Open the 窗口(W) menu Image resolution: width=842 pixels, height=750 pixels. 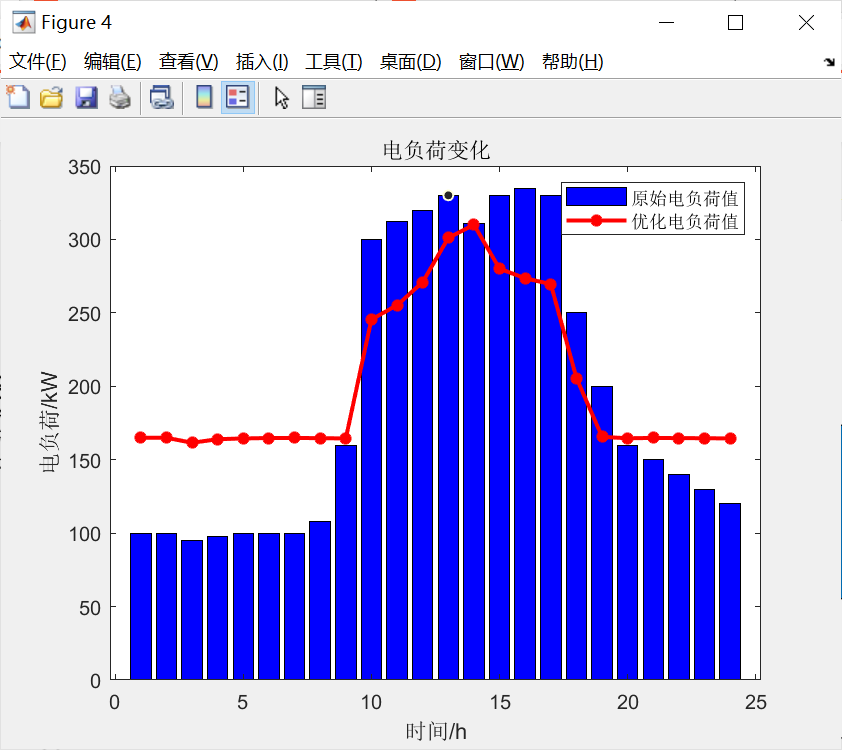coord(491,62)
